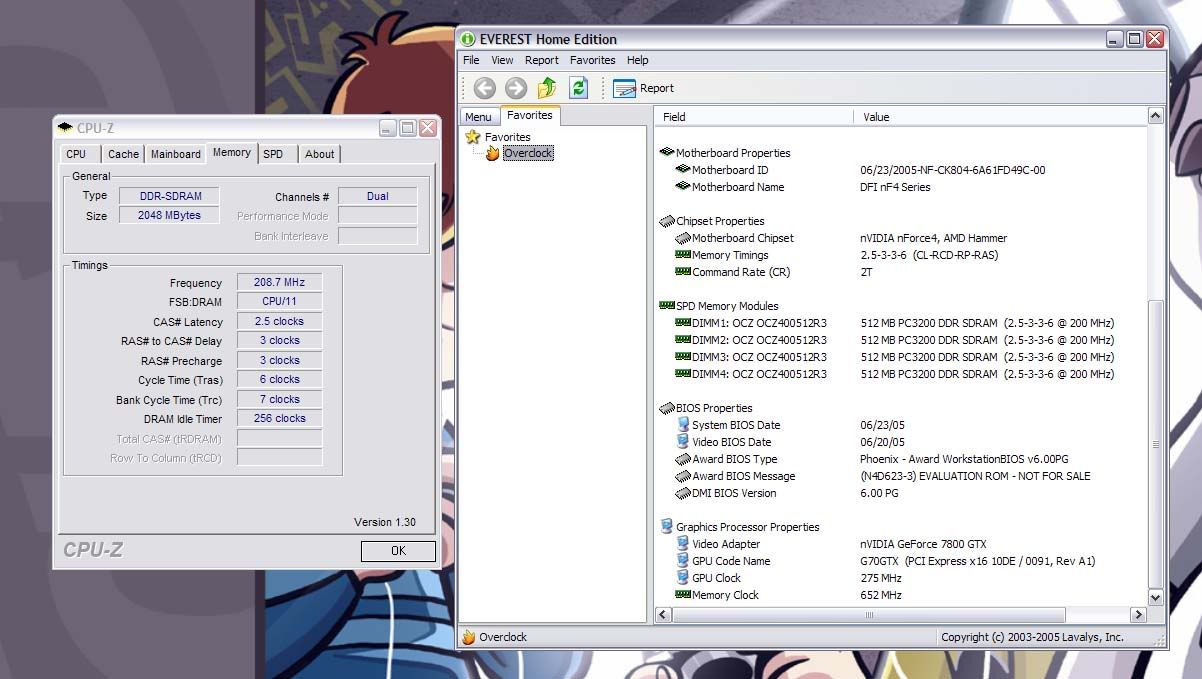Click the Motherboard Properties section icon
Image resolution: width=1202 pixels, height=679 pixels.
click(x=667, y=153)
